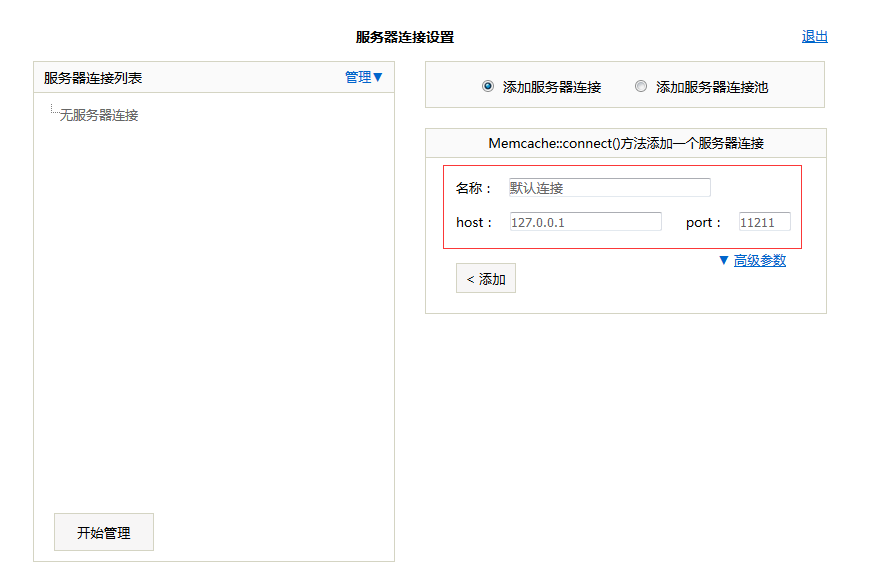883x582 pixels.
Task: Click the 名称 input showing 默认连接
Action: click(608, 187)
